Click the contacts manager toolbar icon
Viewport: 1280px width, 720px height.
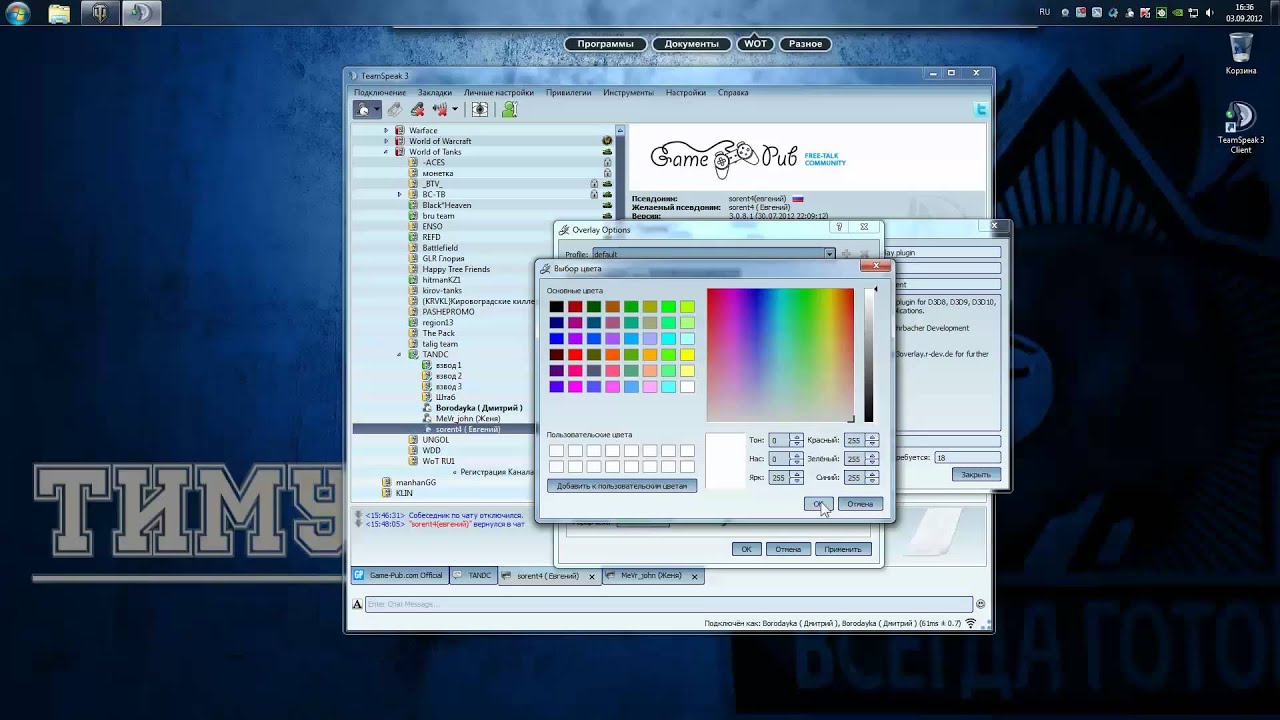480,109
